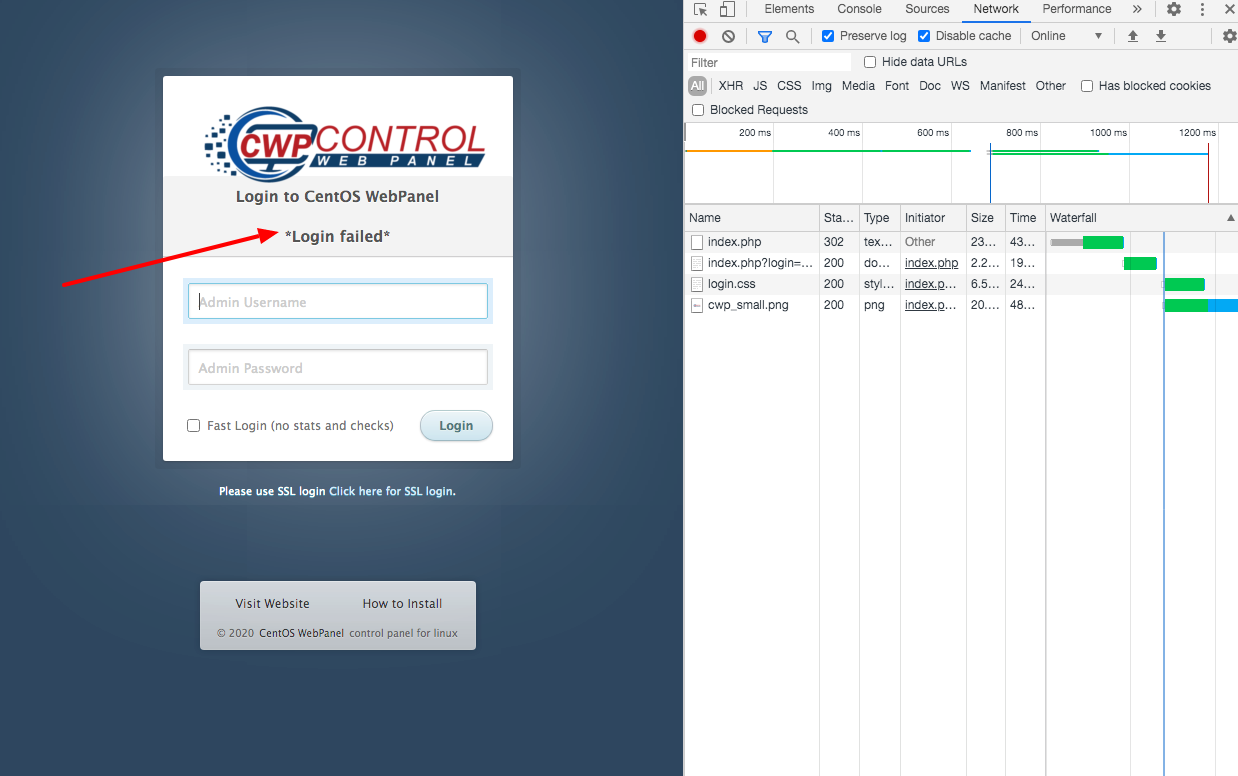Toggle the device toolbar icon
1238x776 pixels.
point(727,9)
